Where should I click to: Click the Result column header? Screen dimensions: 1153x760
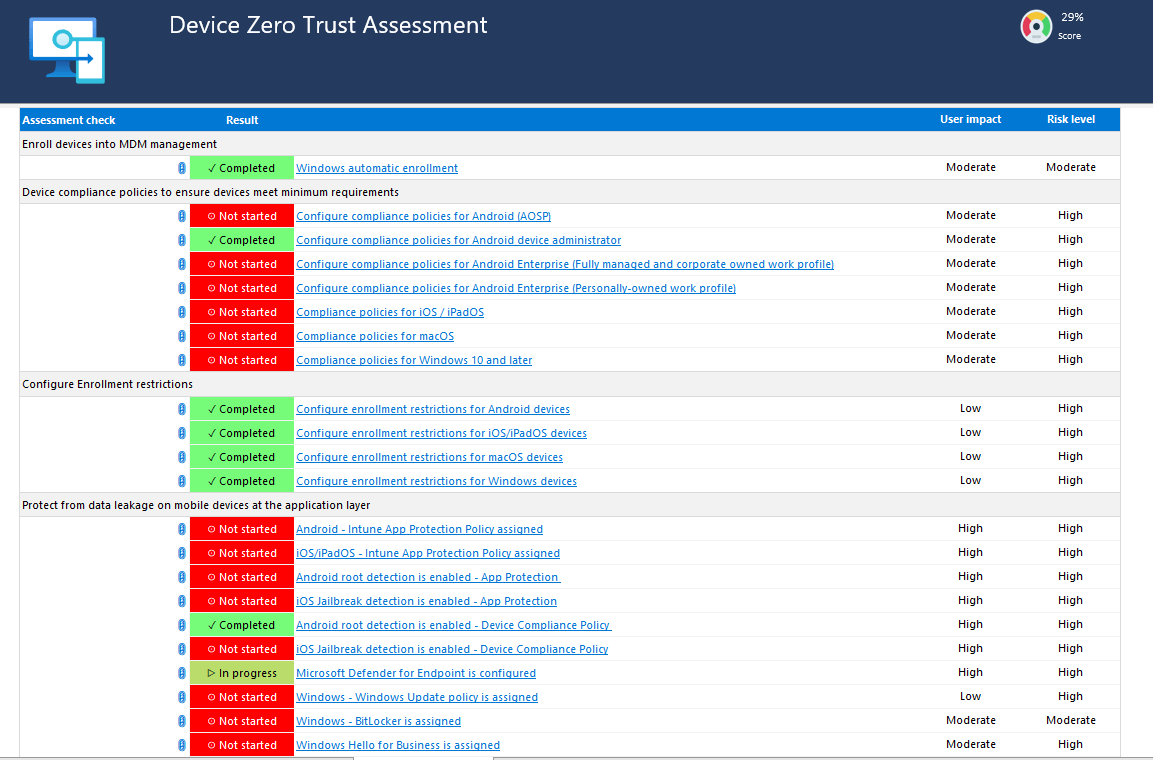[242, 120]
